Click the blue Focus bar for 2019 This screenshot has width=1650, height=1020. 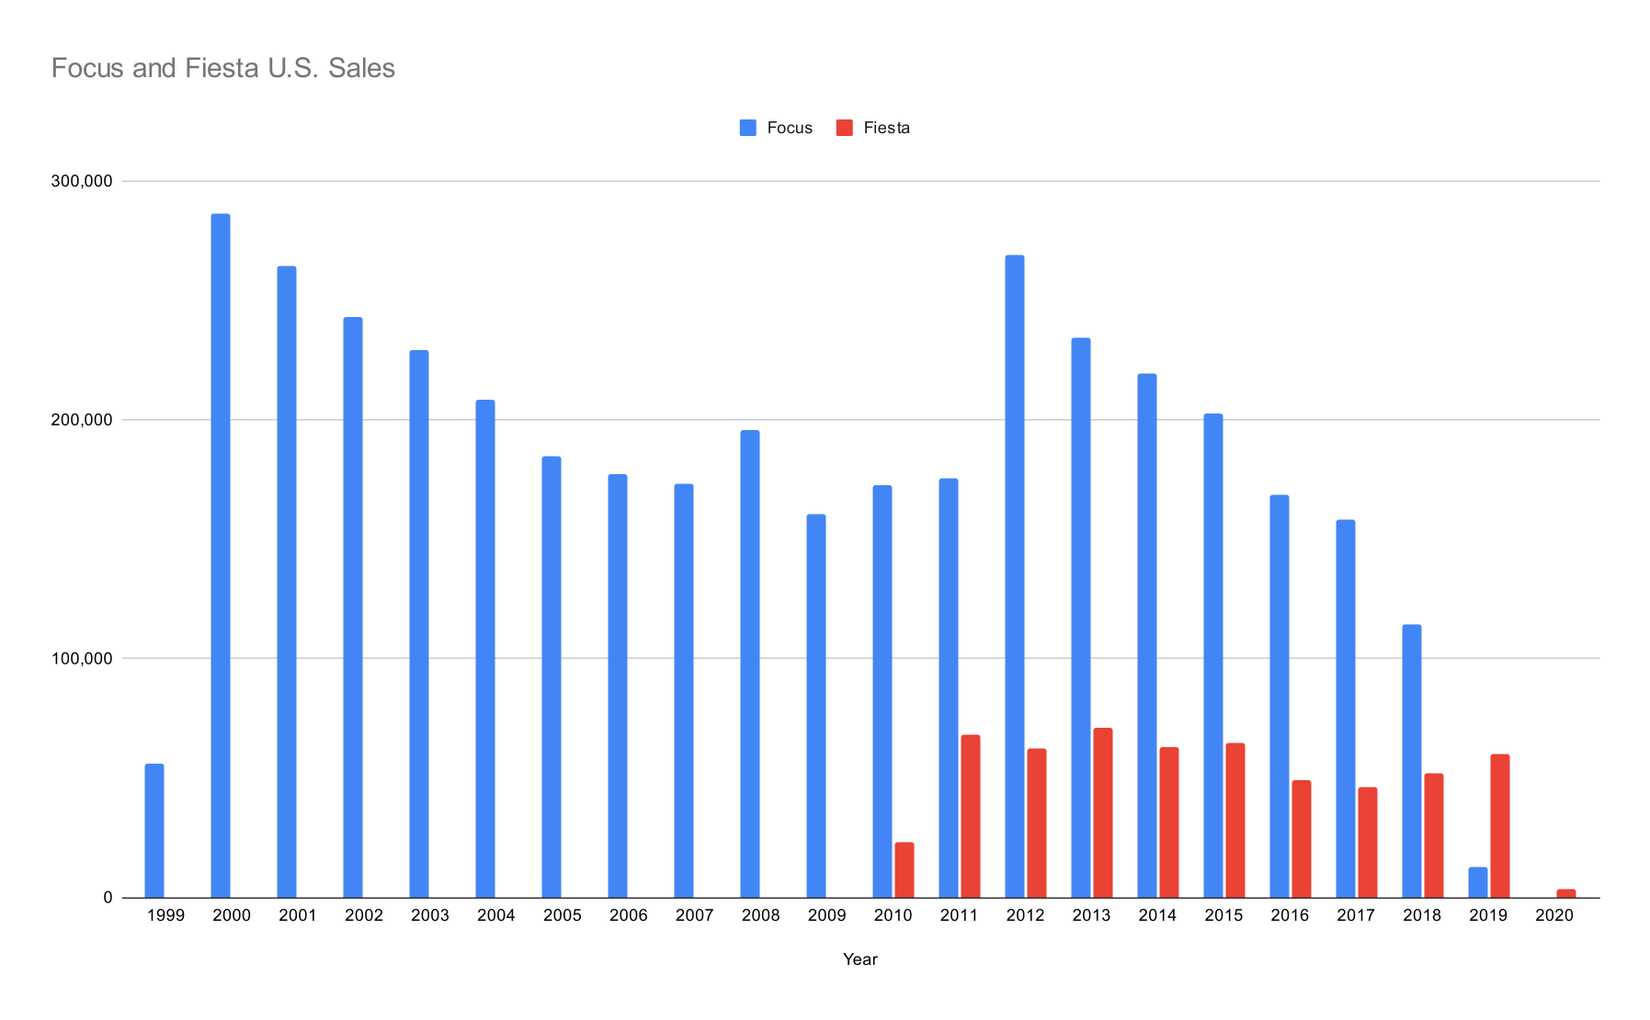click(1478, 882)
